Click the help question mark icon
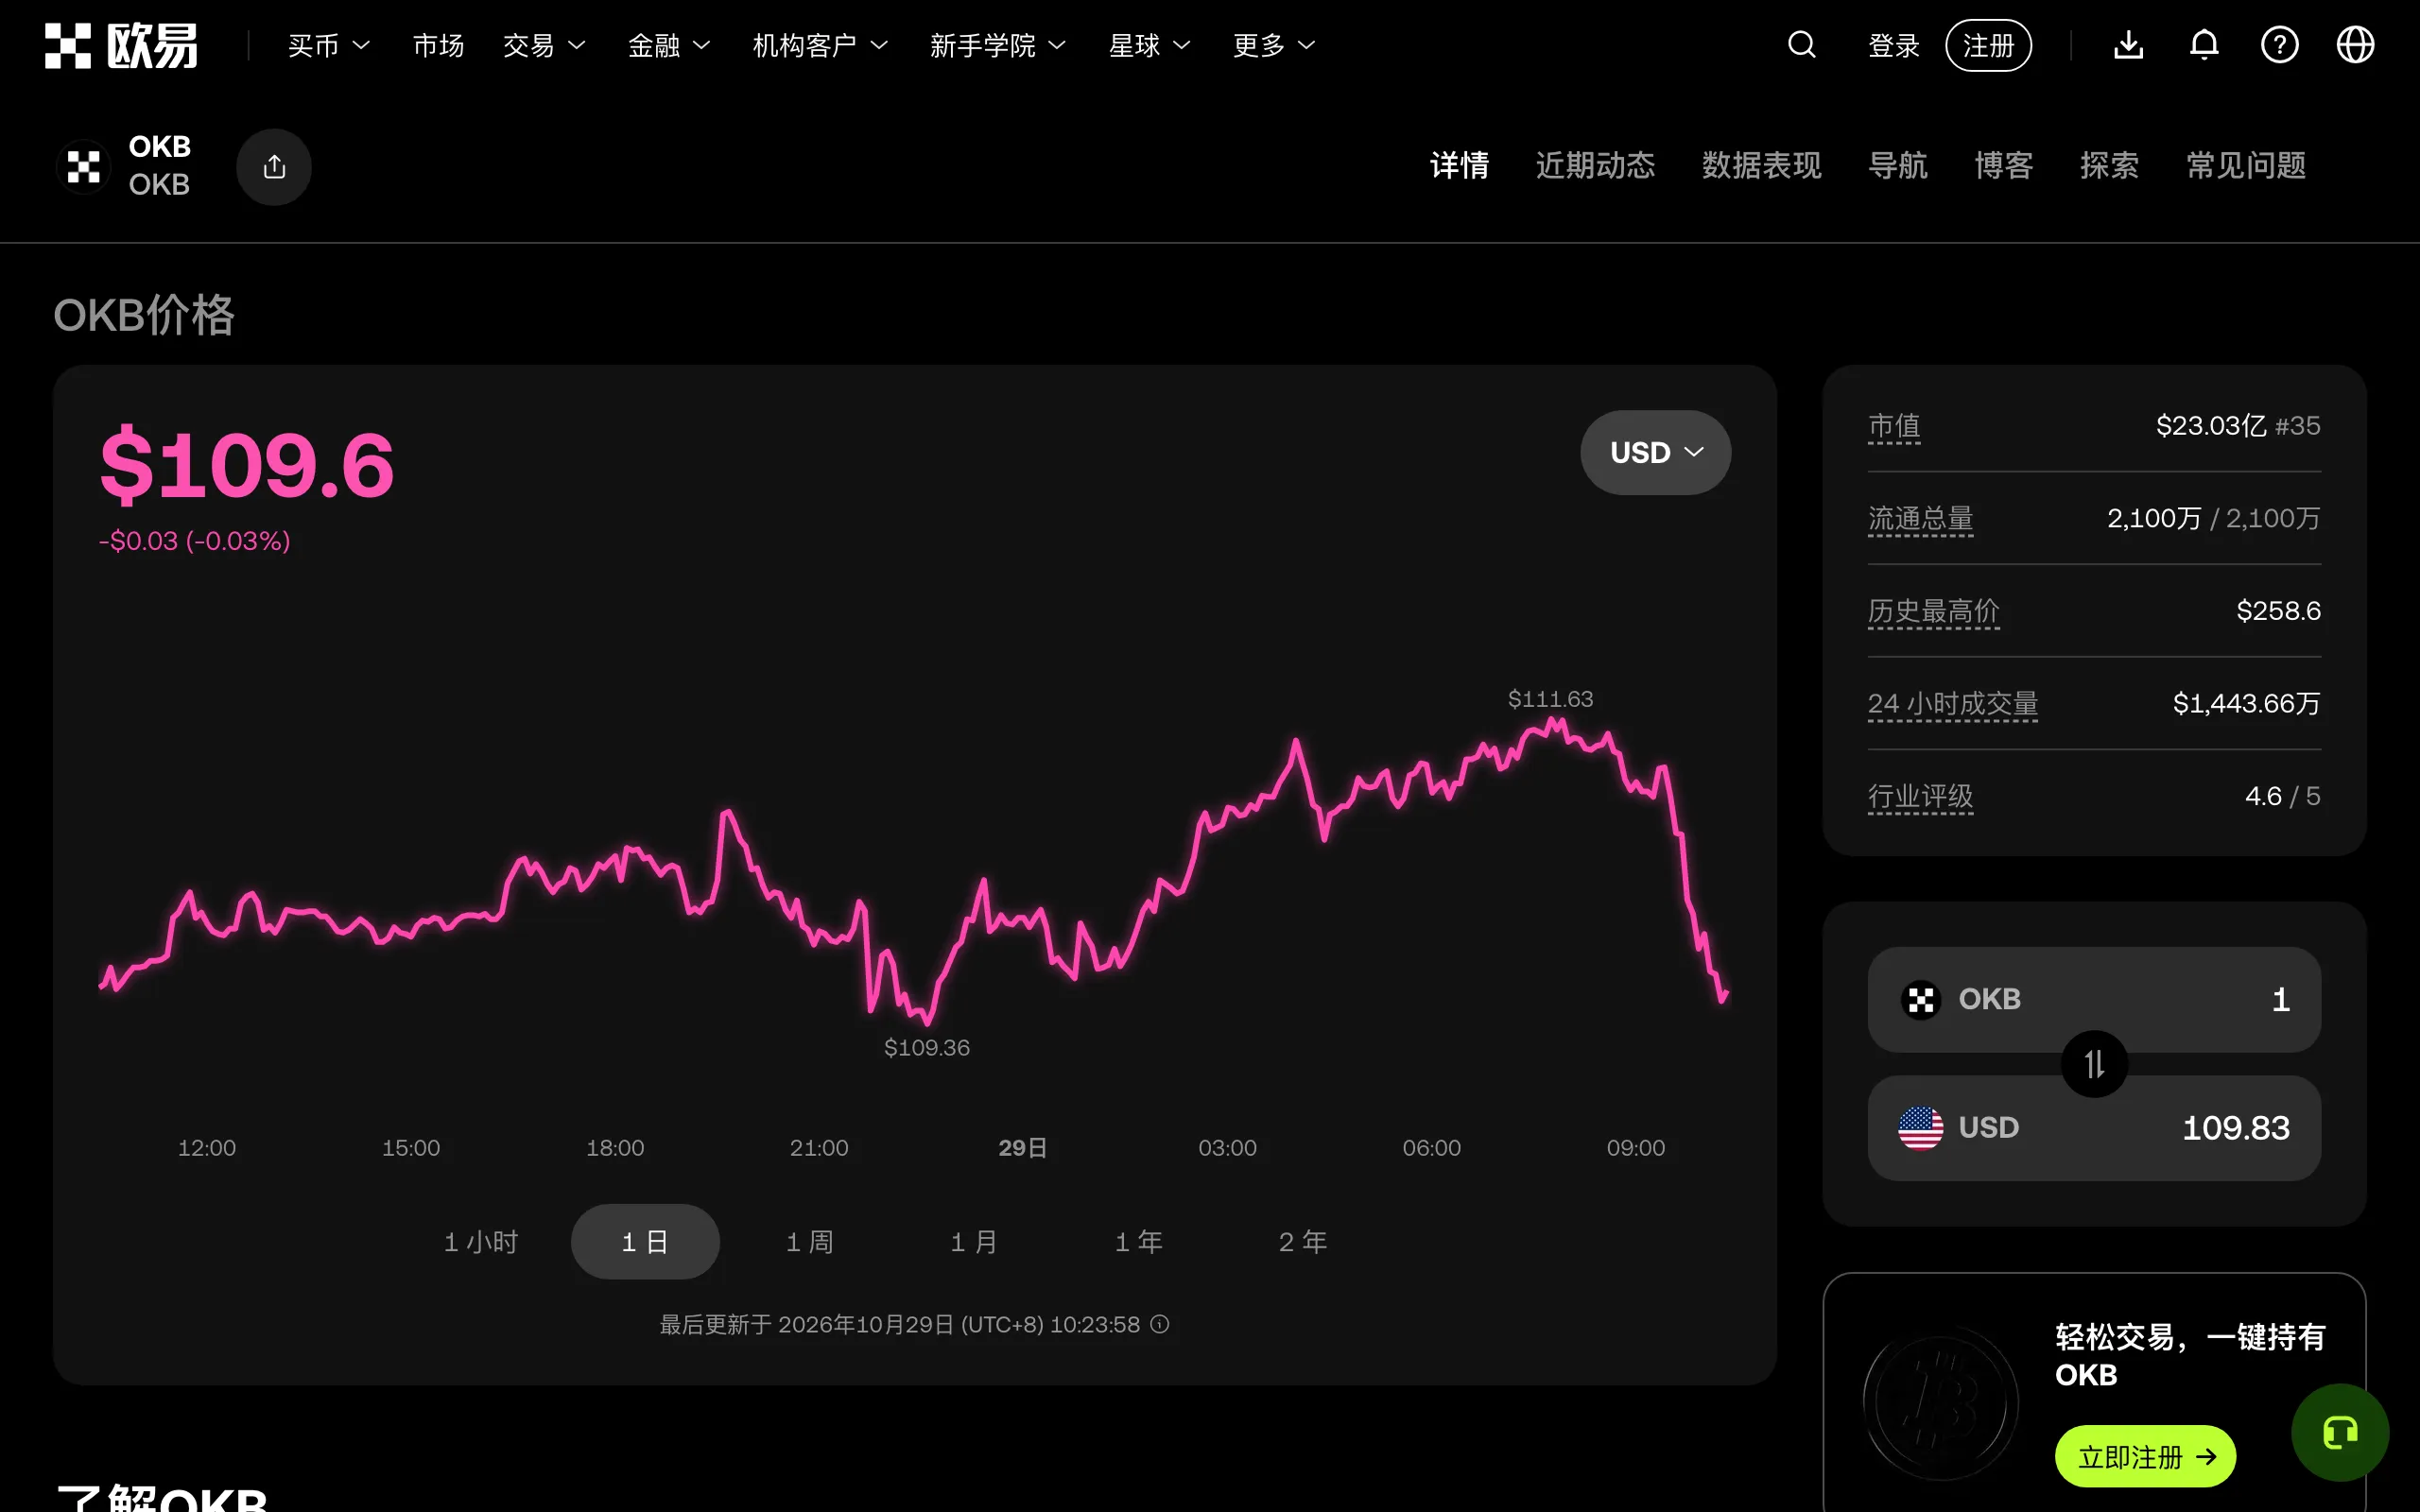2420x1512 pixels. click(x=2279, y=45)
